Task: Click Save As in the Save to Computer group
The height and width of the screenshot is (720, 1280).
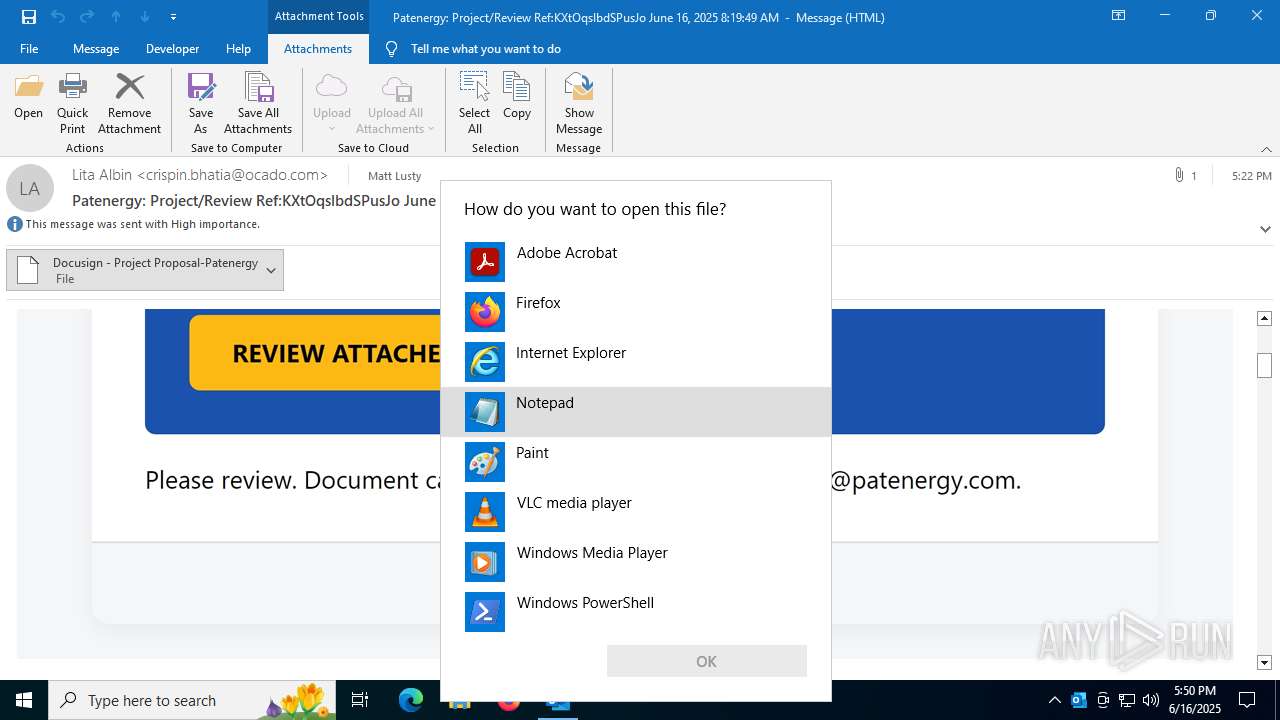Action: click(x=201, y=103)
